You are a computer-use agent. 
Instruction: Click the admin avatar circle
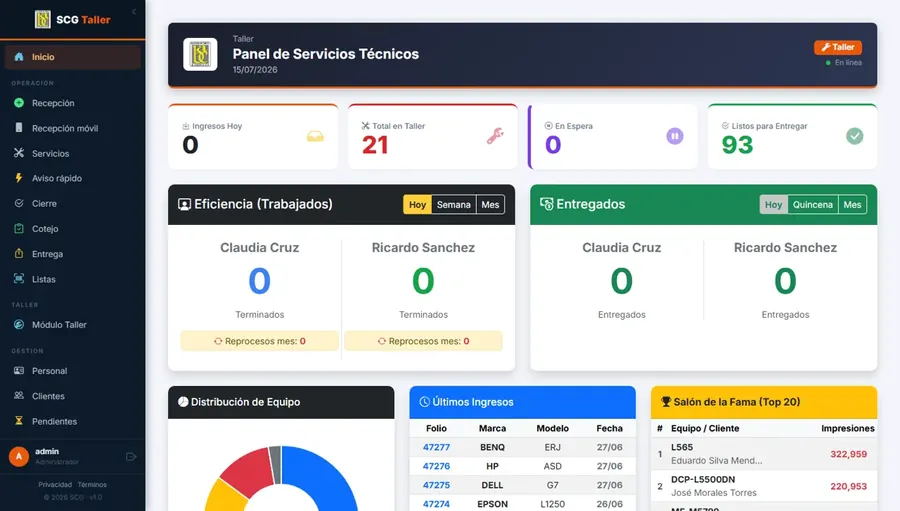click(x=19, y=456)
